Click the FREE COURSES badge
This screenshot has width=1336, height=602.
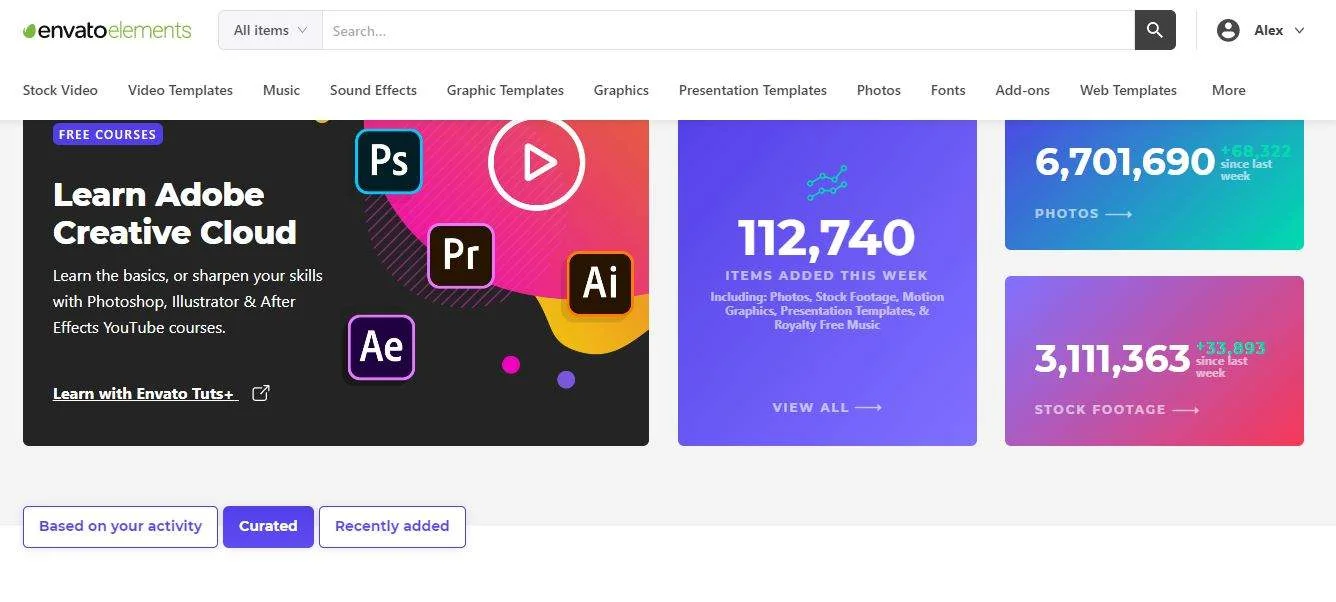pos(108,134)
